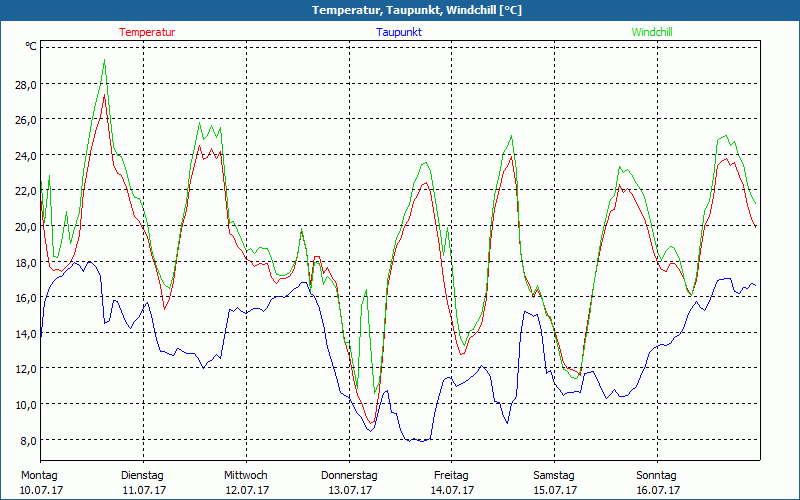Click the °C unit label on y-axis
Viewport: 800px width, 500px height.
[x=31, y=47]
